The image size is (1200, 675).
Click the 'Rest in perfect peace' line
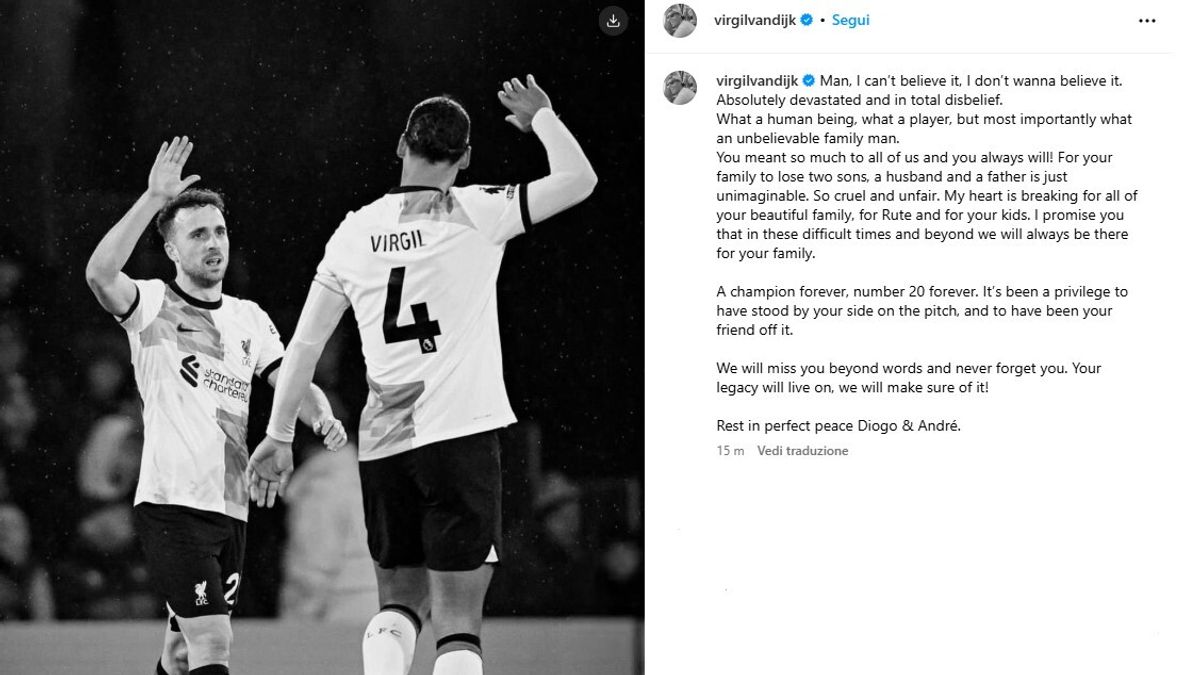(x=838, y=426)
